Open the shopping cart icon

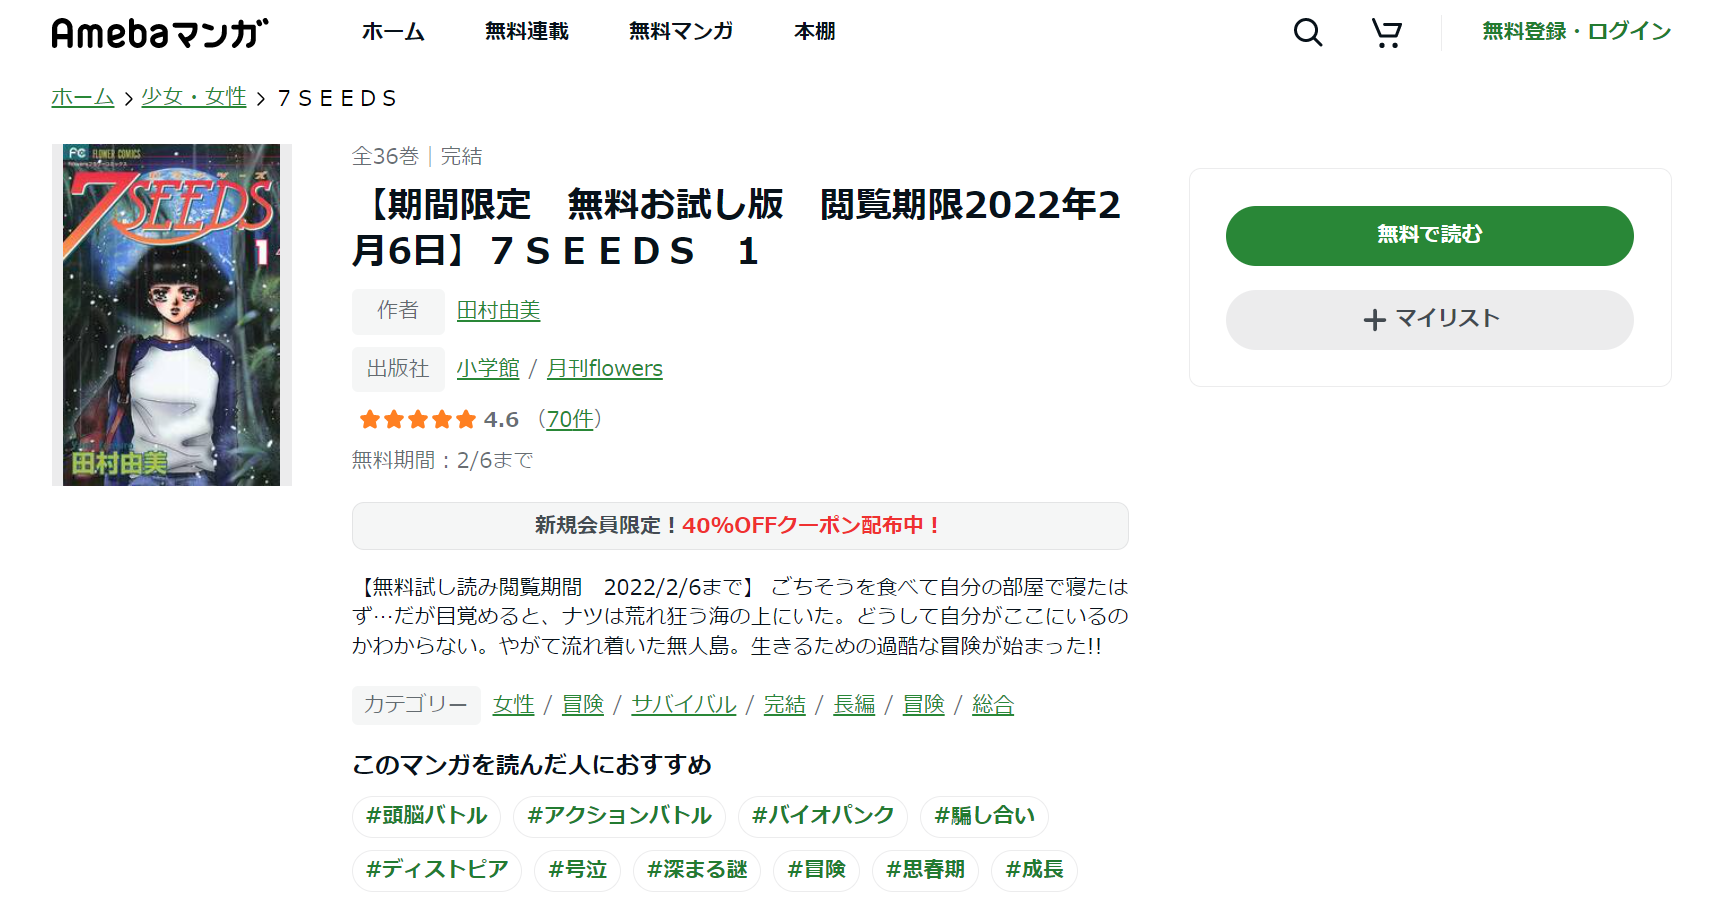pos(1386,32)
